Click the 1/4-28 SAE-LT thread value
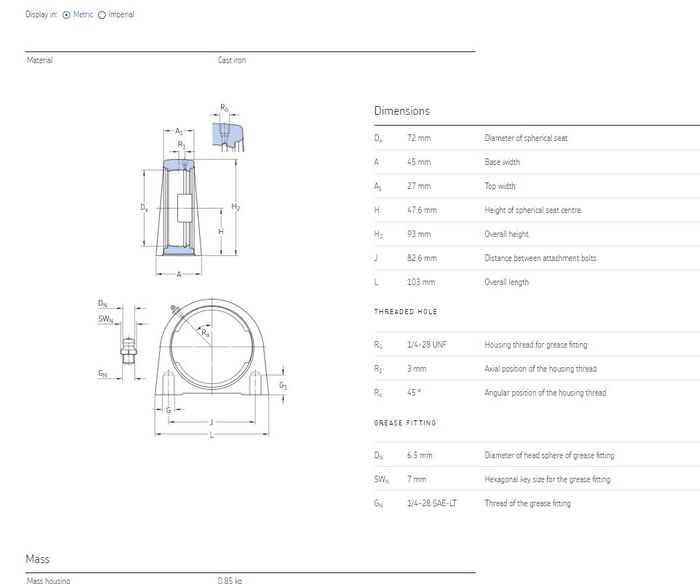Image resolution: width=700 pixels, height=584 pixels. (432, 503)
